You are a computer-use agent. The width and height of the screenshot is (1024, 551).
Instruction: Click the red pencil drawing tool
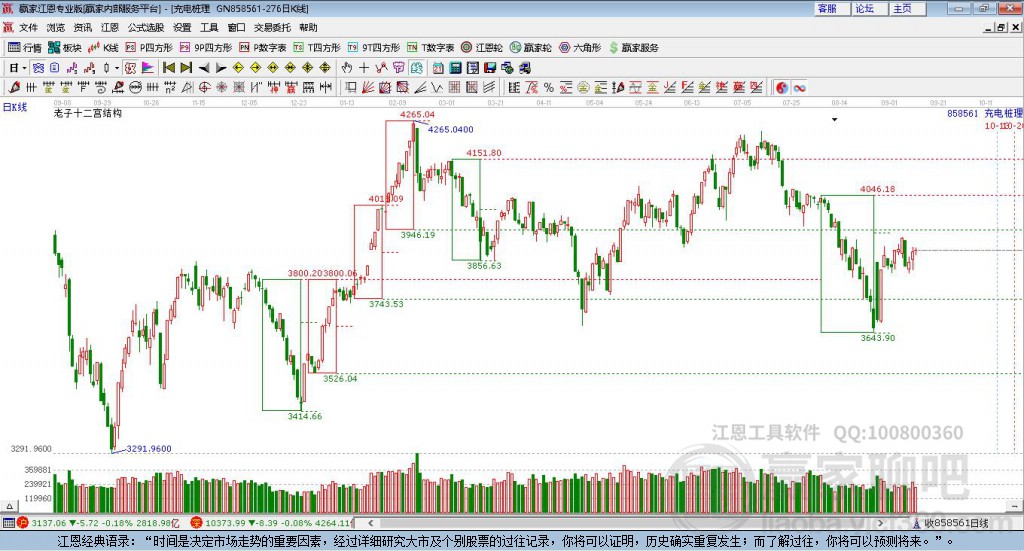coord(14,87)
